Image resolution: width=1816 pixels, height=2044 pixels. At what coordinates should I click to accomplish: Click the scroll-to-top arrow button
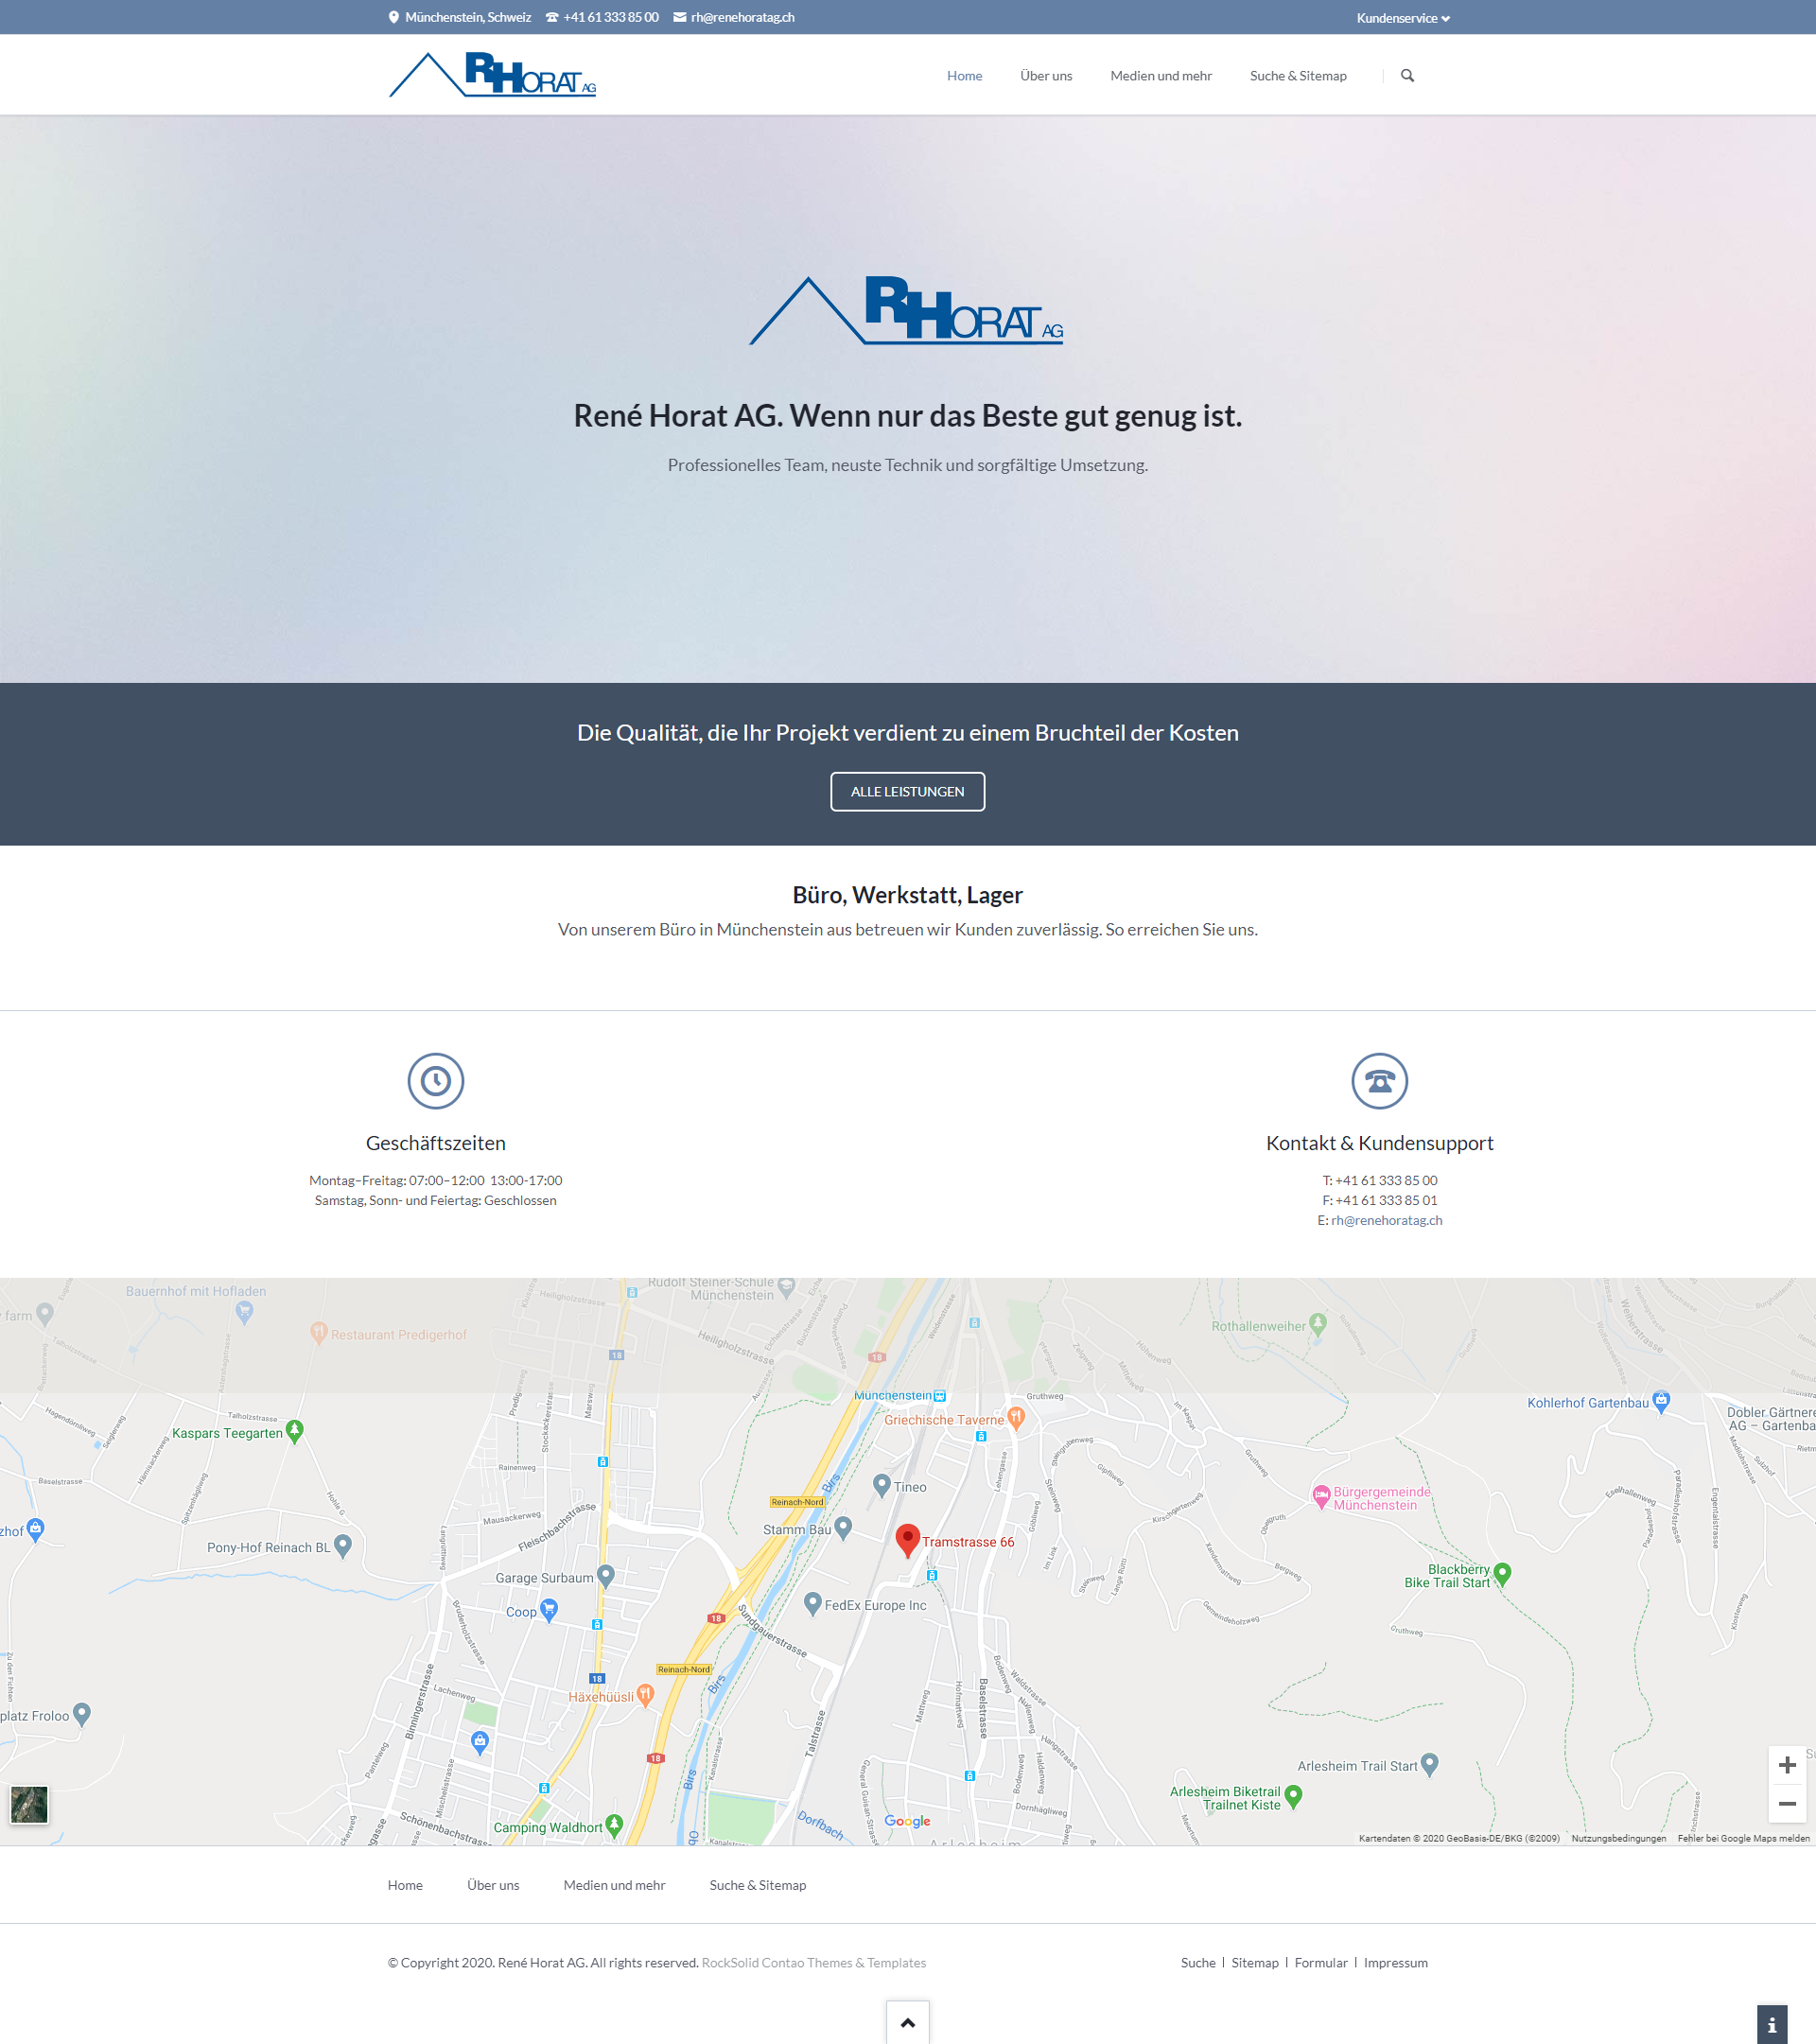coord(907,2022)
